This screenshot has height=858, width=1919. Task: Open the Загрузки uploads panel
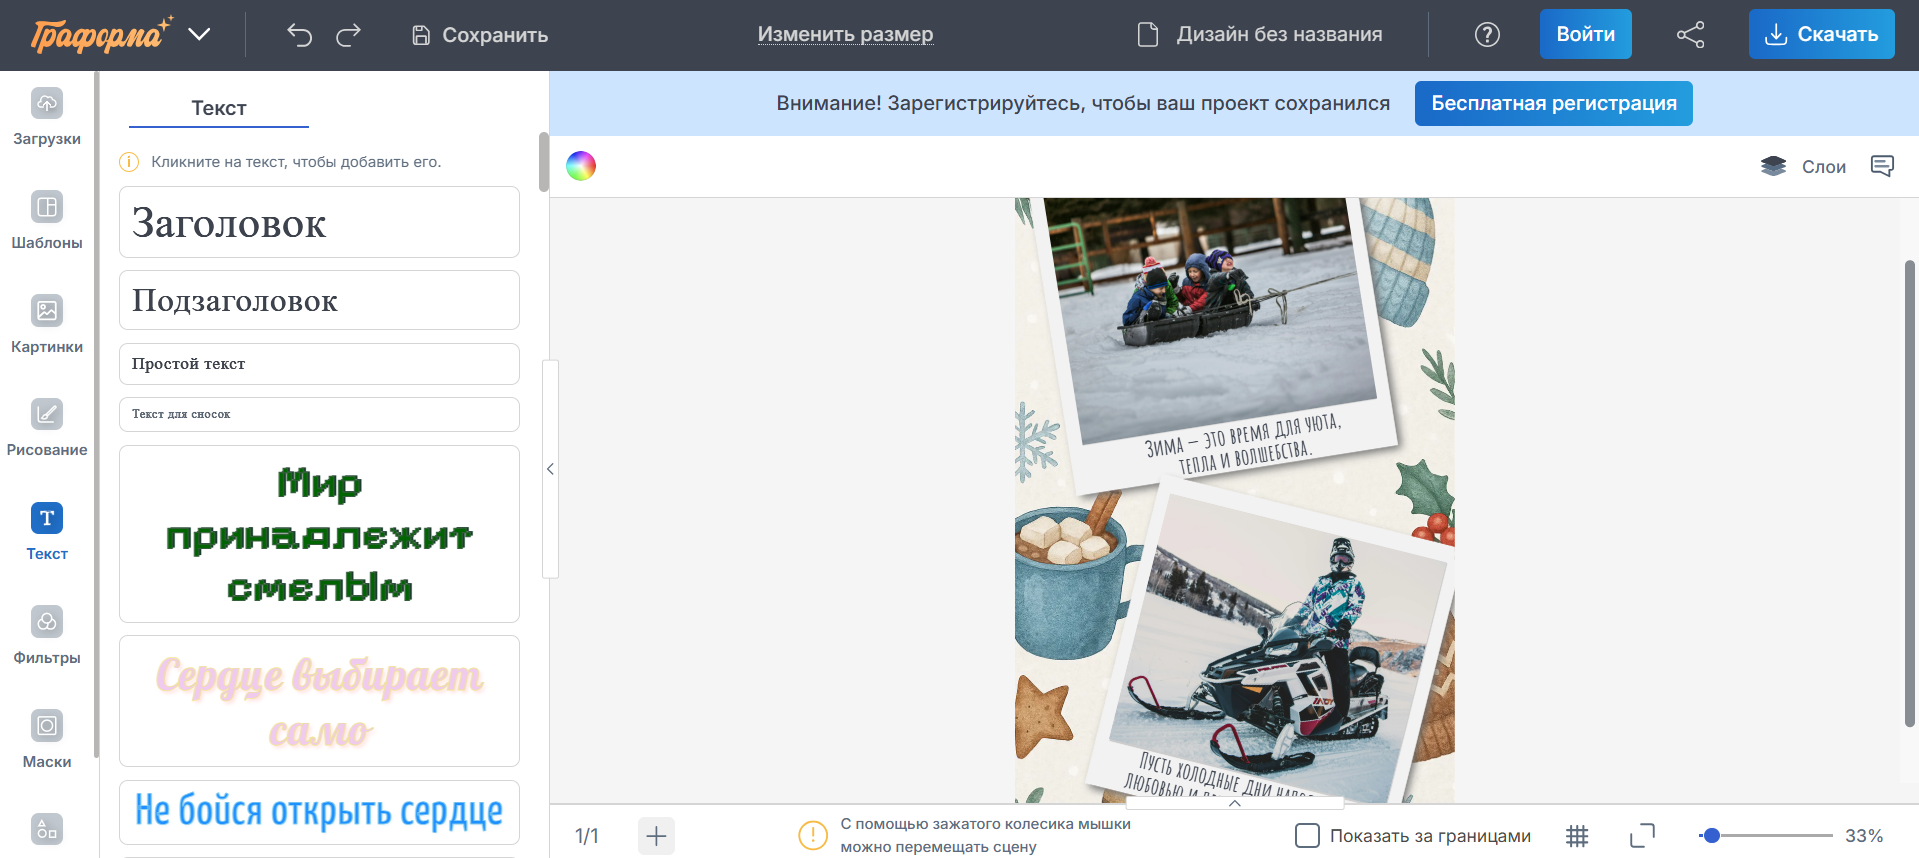point(47,117)
